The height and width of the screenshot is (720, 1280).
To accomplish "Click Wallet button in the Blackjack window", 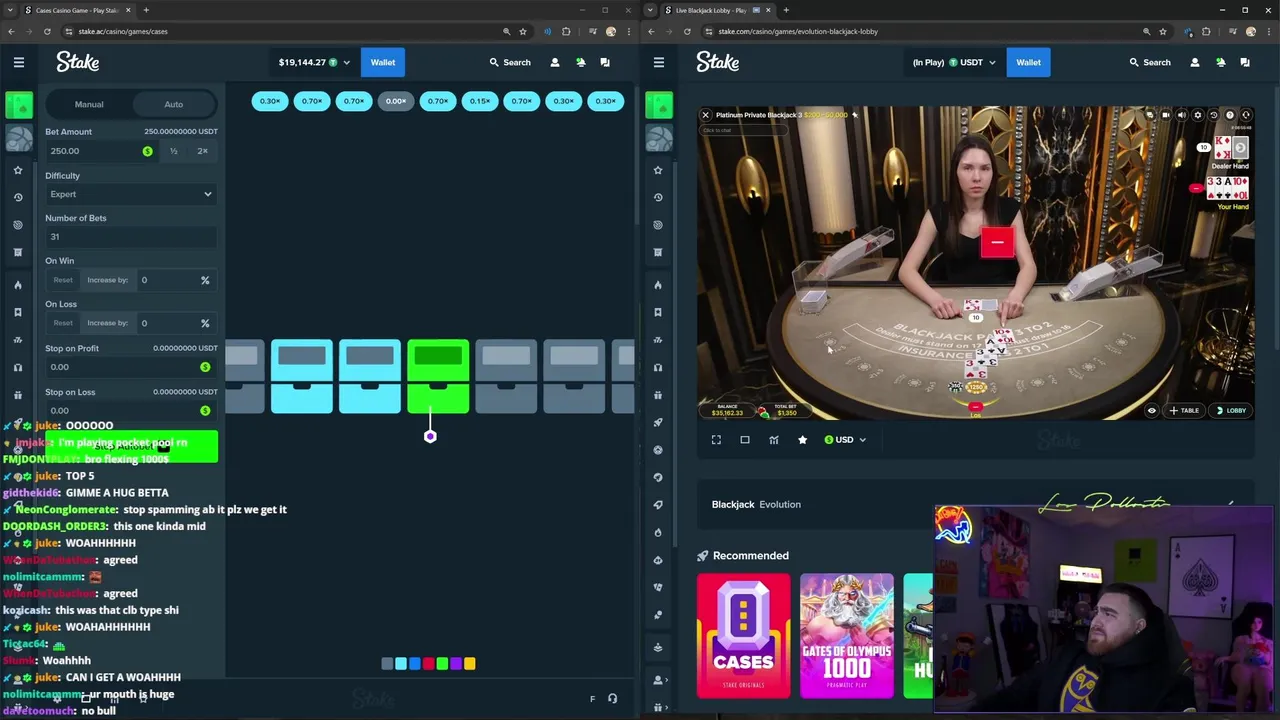I will tap(1028, 62).
